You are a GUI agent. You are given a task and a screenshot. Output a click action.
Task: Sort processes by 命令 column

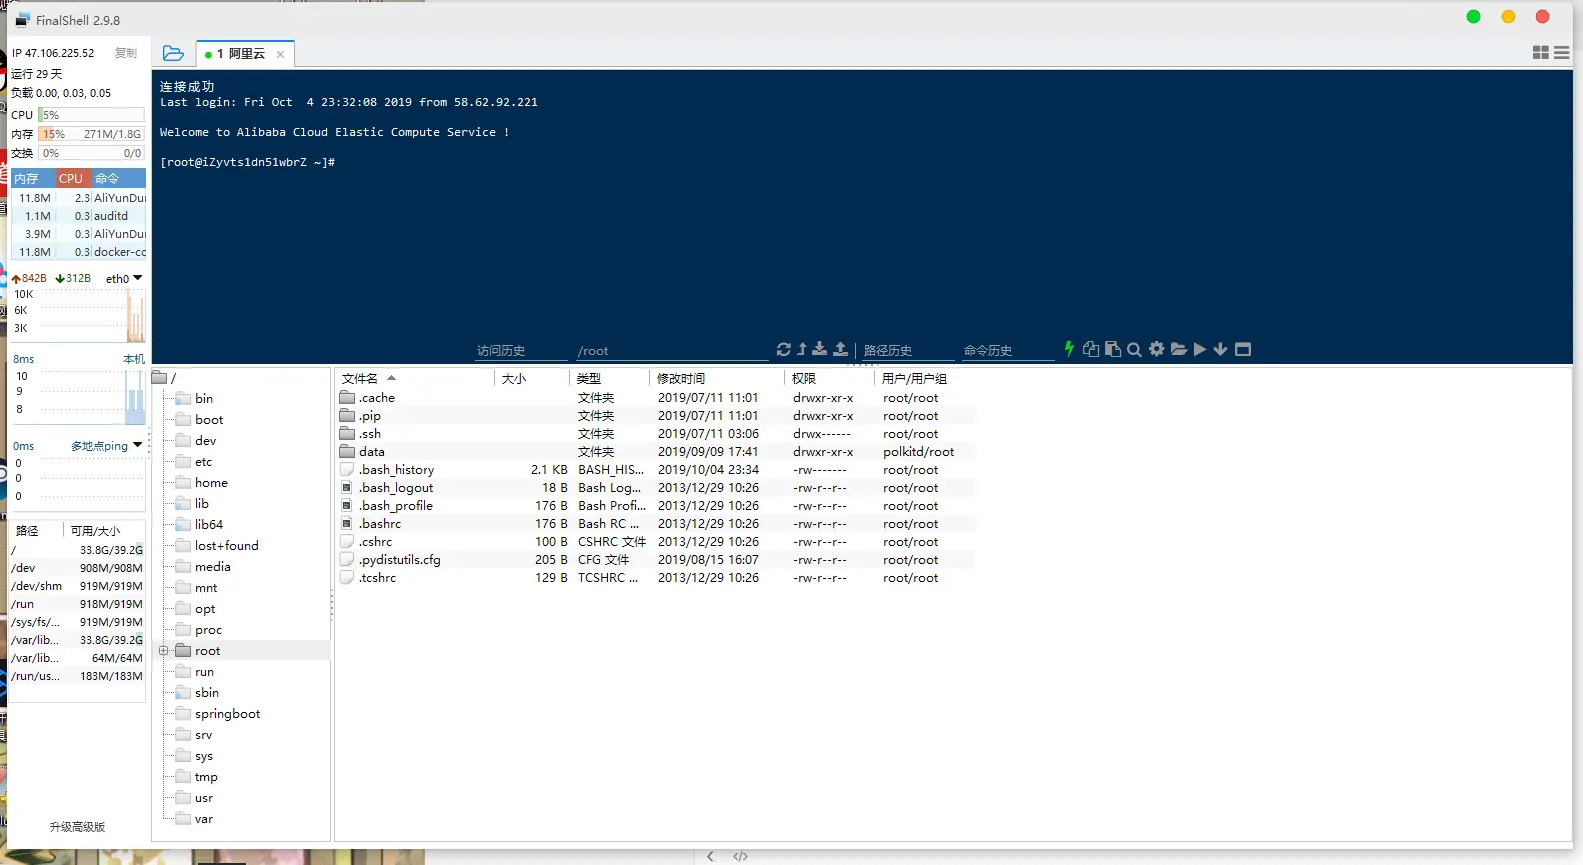(119, 178)
